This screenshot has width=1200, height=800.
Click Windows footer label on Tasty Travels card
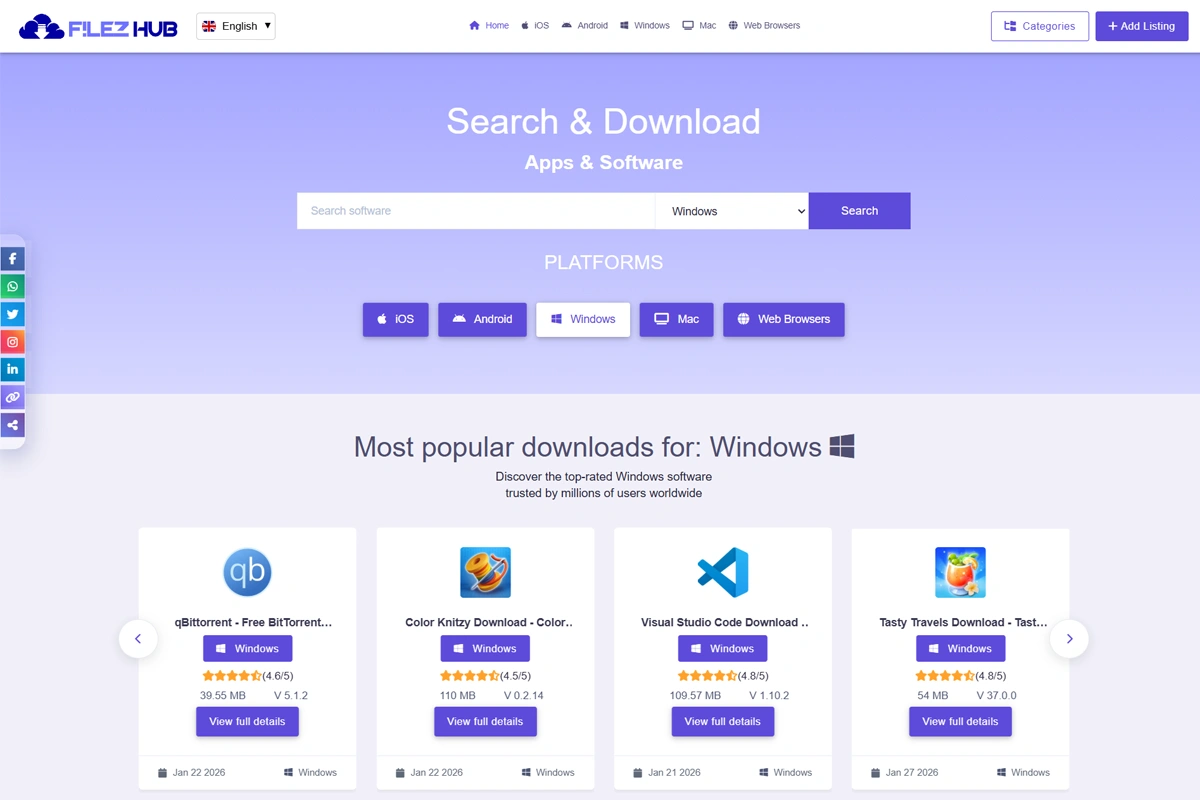coord(1023,773)
